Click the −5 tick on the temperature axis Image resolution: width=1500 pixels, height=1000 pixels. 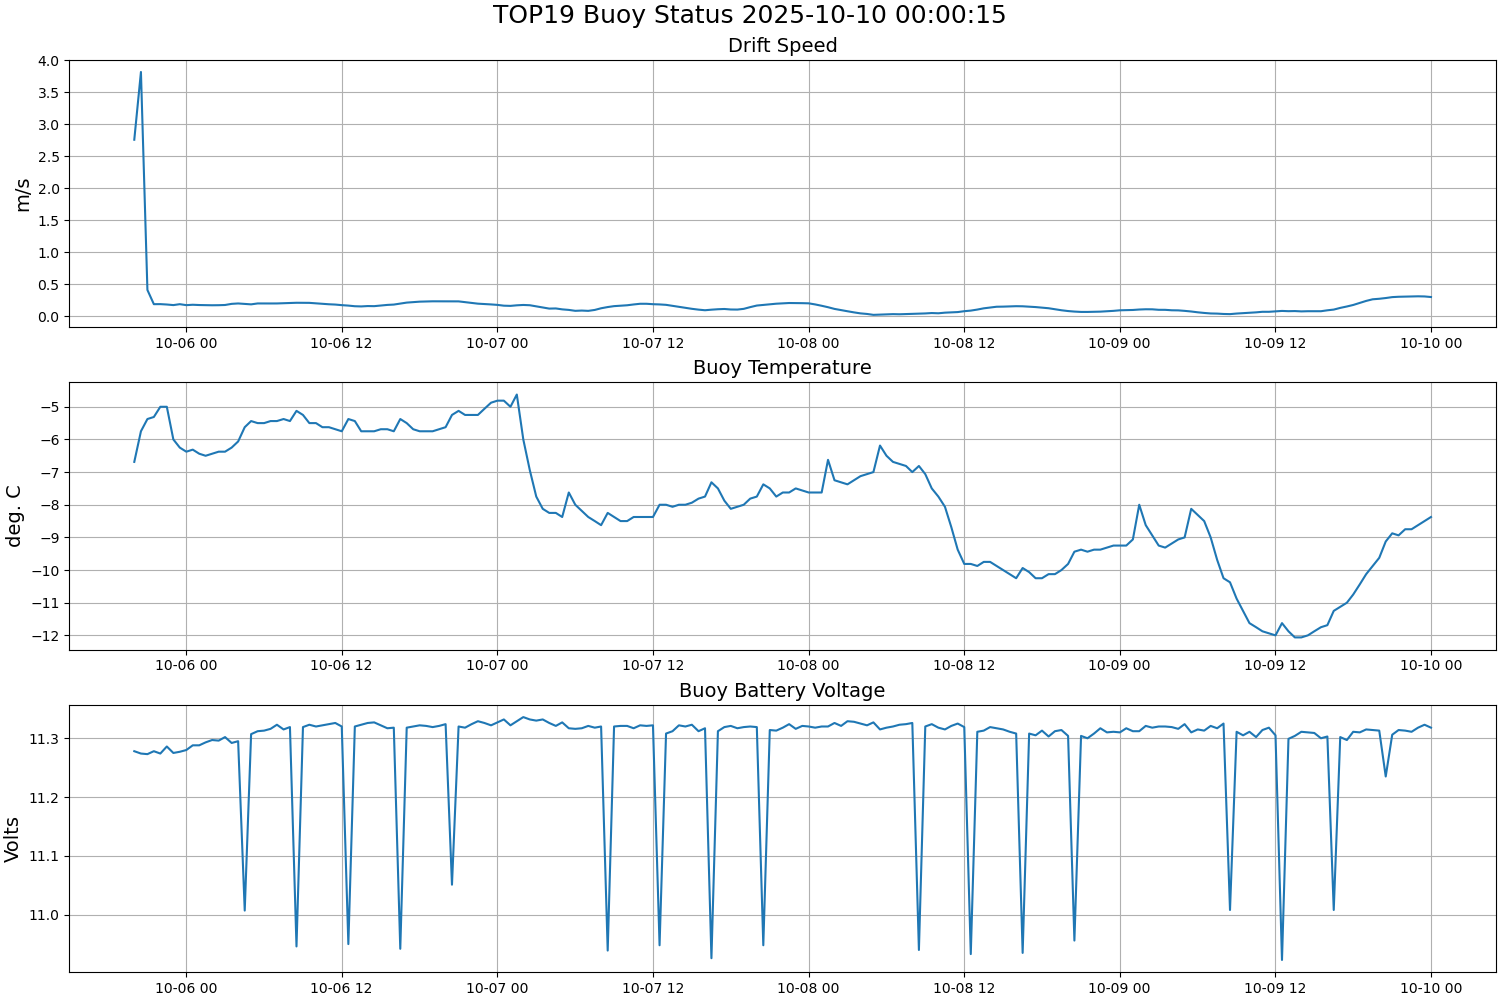coord(49,407)
